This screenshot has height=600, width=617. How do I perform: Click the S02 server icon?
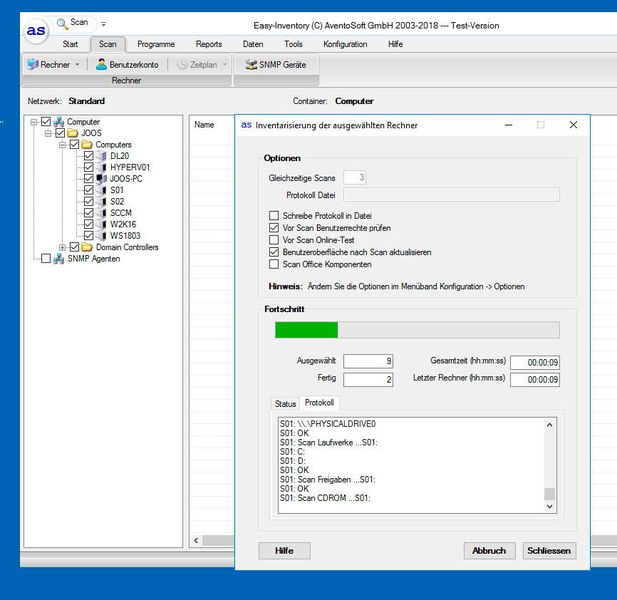(x=102, y=201)
